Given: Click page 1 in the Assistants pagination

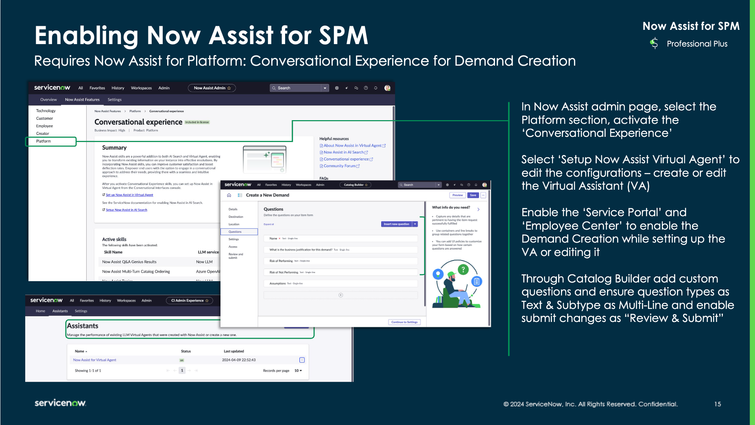Looking at the screenshot, I should tap(182, 371).
